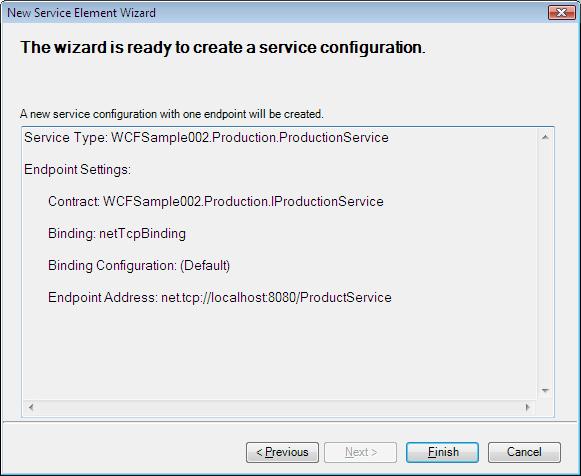Click the New Service Element Wizard title bar

point(274,13)
